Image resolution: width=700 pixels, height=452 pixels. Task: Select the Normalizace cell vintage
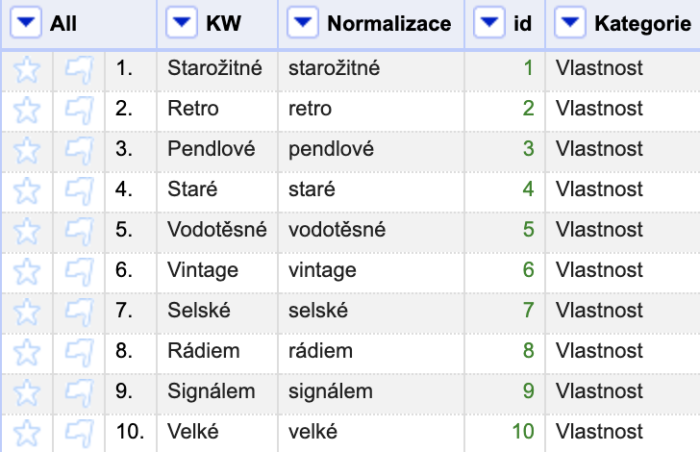point(371,270)
